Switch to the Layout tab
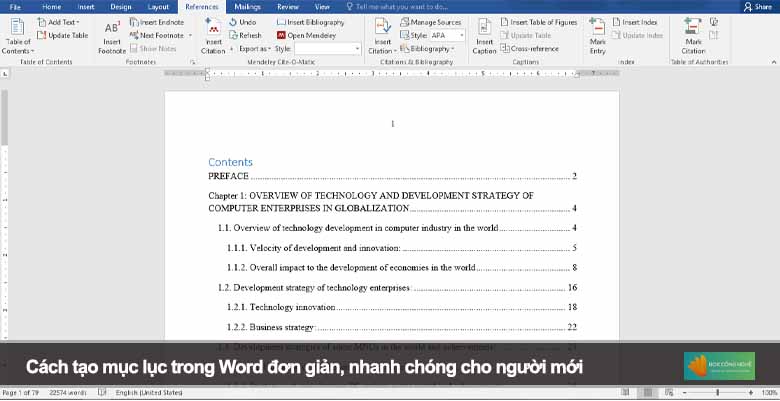Screen dimensions: 780x401 pyautogui.click(x=158, y=7)
